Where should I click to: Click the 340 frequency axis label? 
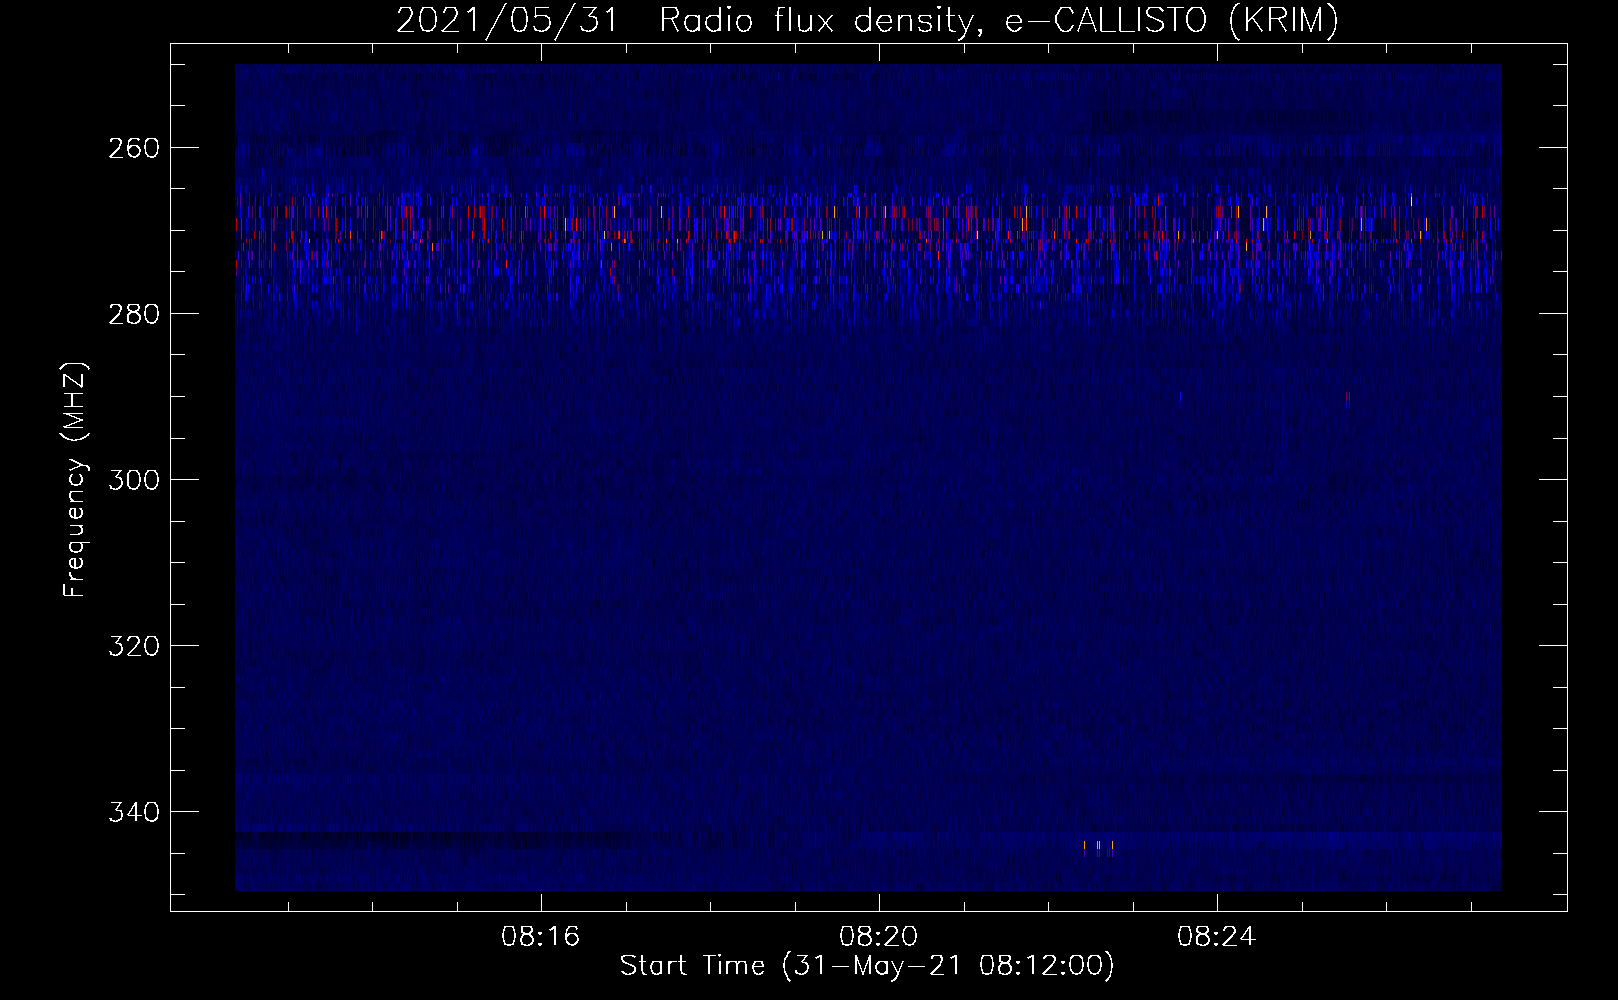point(133,812)
